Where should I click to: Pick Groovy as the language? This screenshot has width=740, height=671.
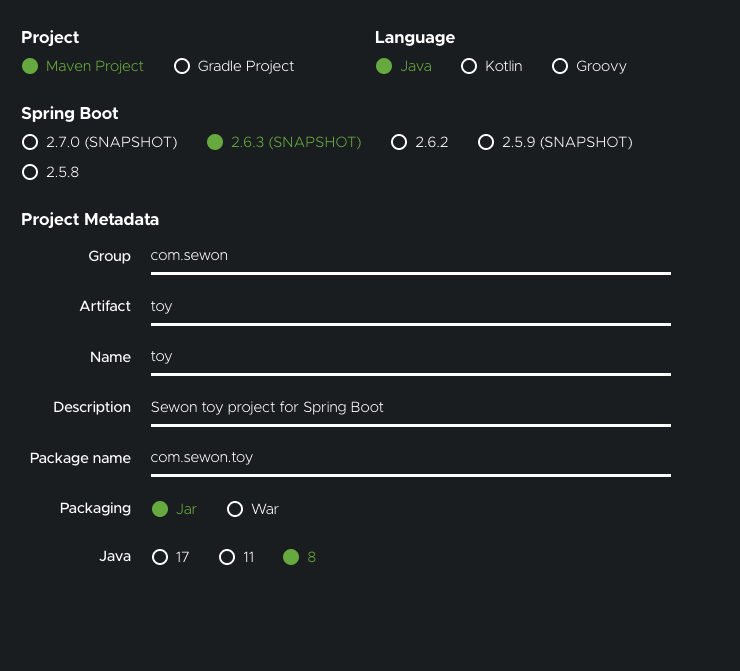click(560, 66)
